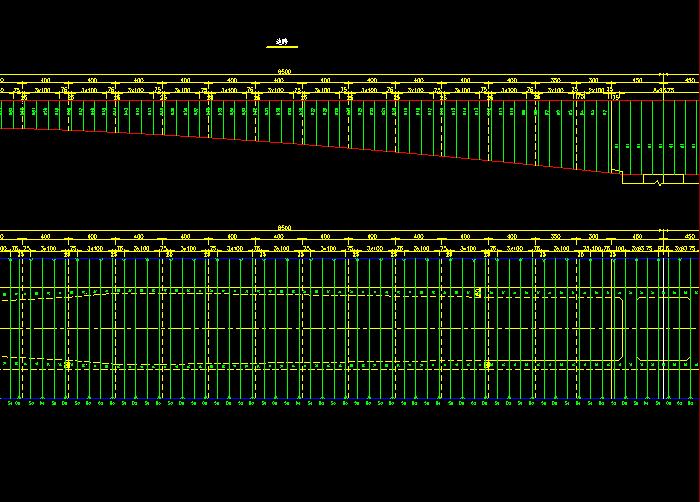The width and height of the screenshot is (700, 502).
Task: Click the red horizontal top edge of the elevation
Action: [300, 99]
